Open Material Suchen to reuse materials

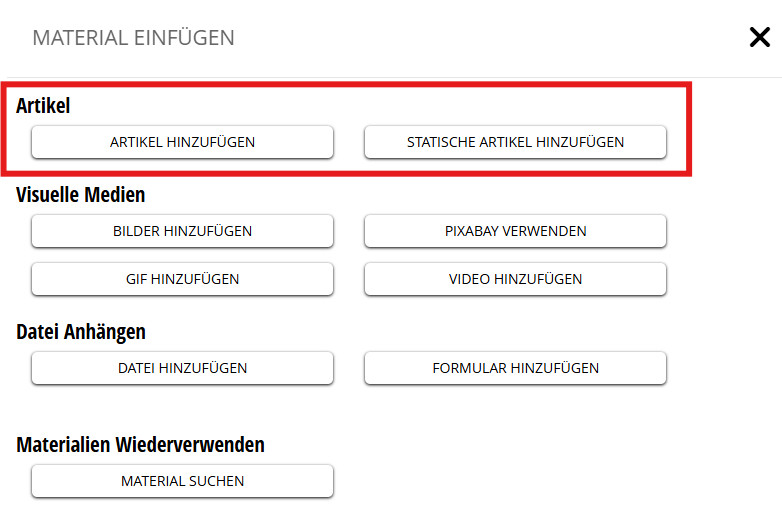182,481
